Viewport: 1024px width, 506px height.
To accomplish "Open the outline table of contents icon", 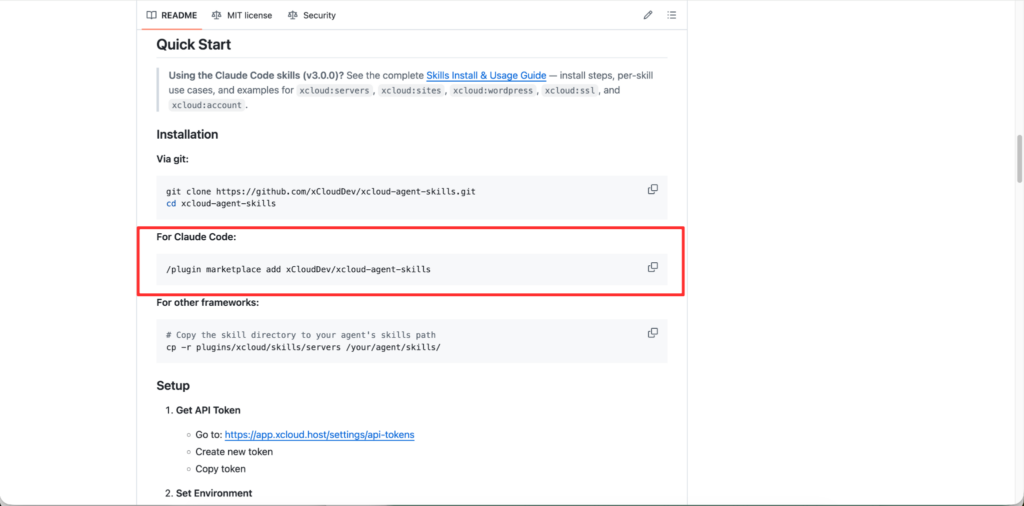I will coord(671,15).
